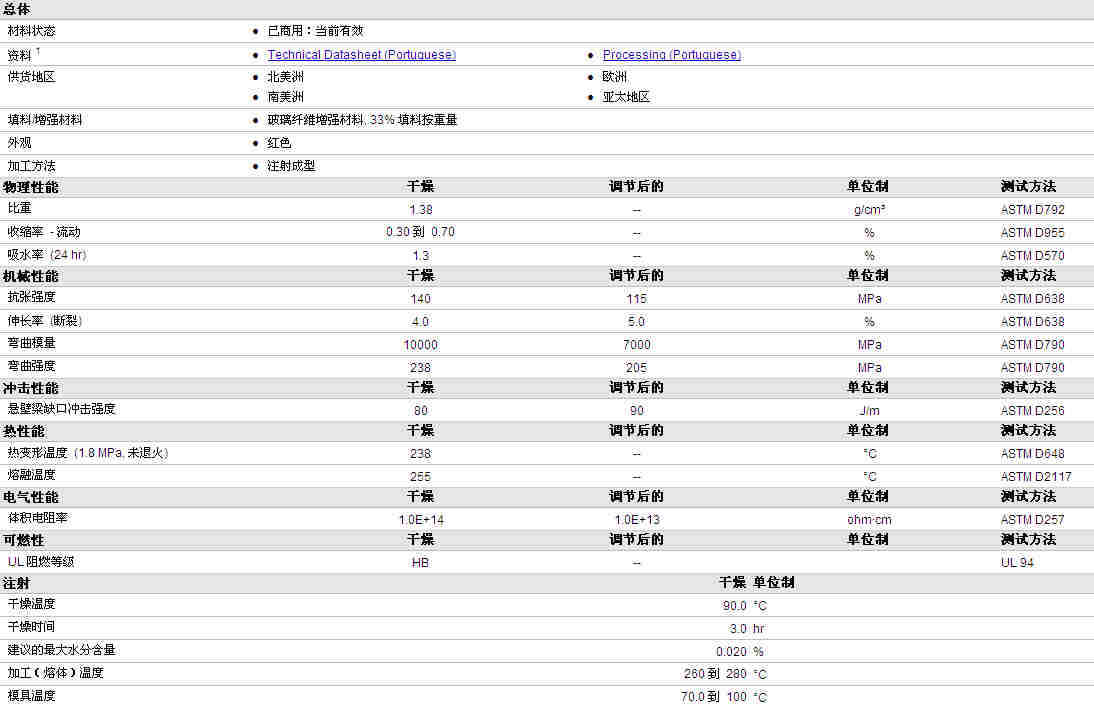Screen dimensions: 1094x705
Task: Click the 总体 section header
Action: click(x=17, y=9)
